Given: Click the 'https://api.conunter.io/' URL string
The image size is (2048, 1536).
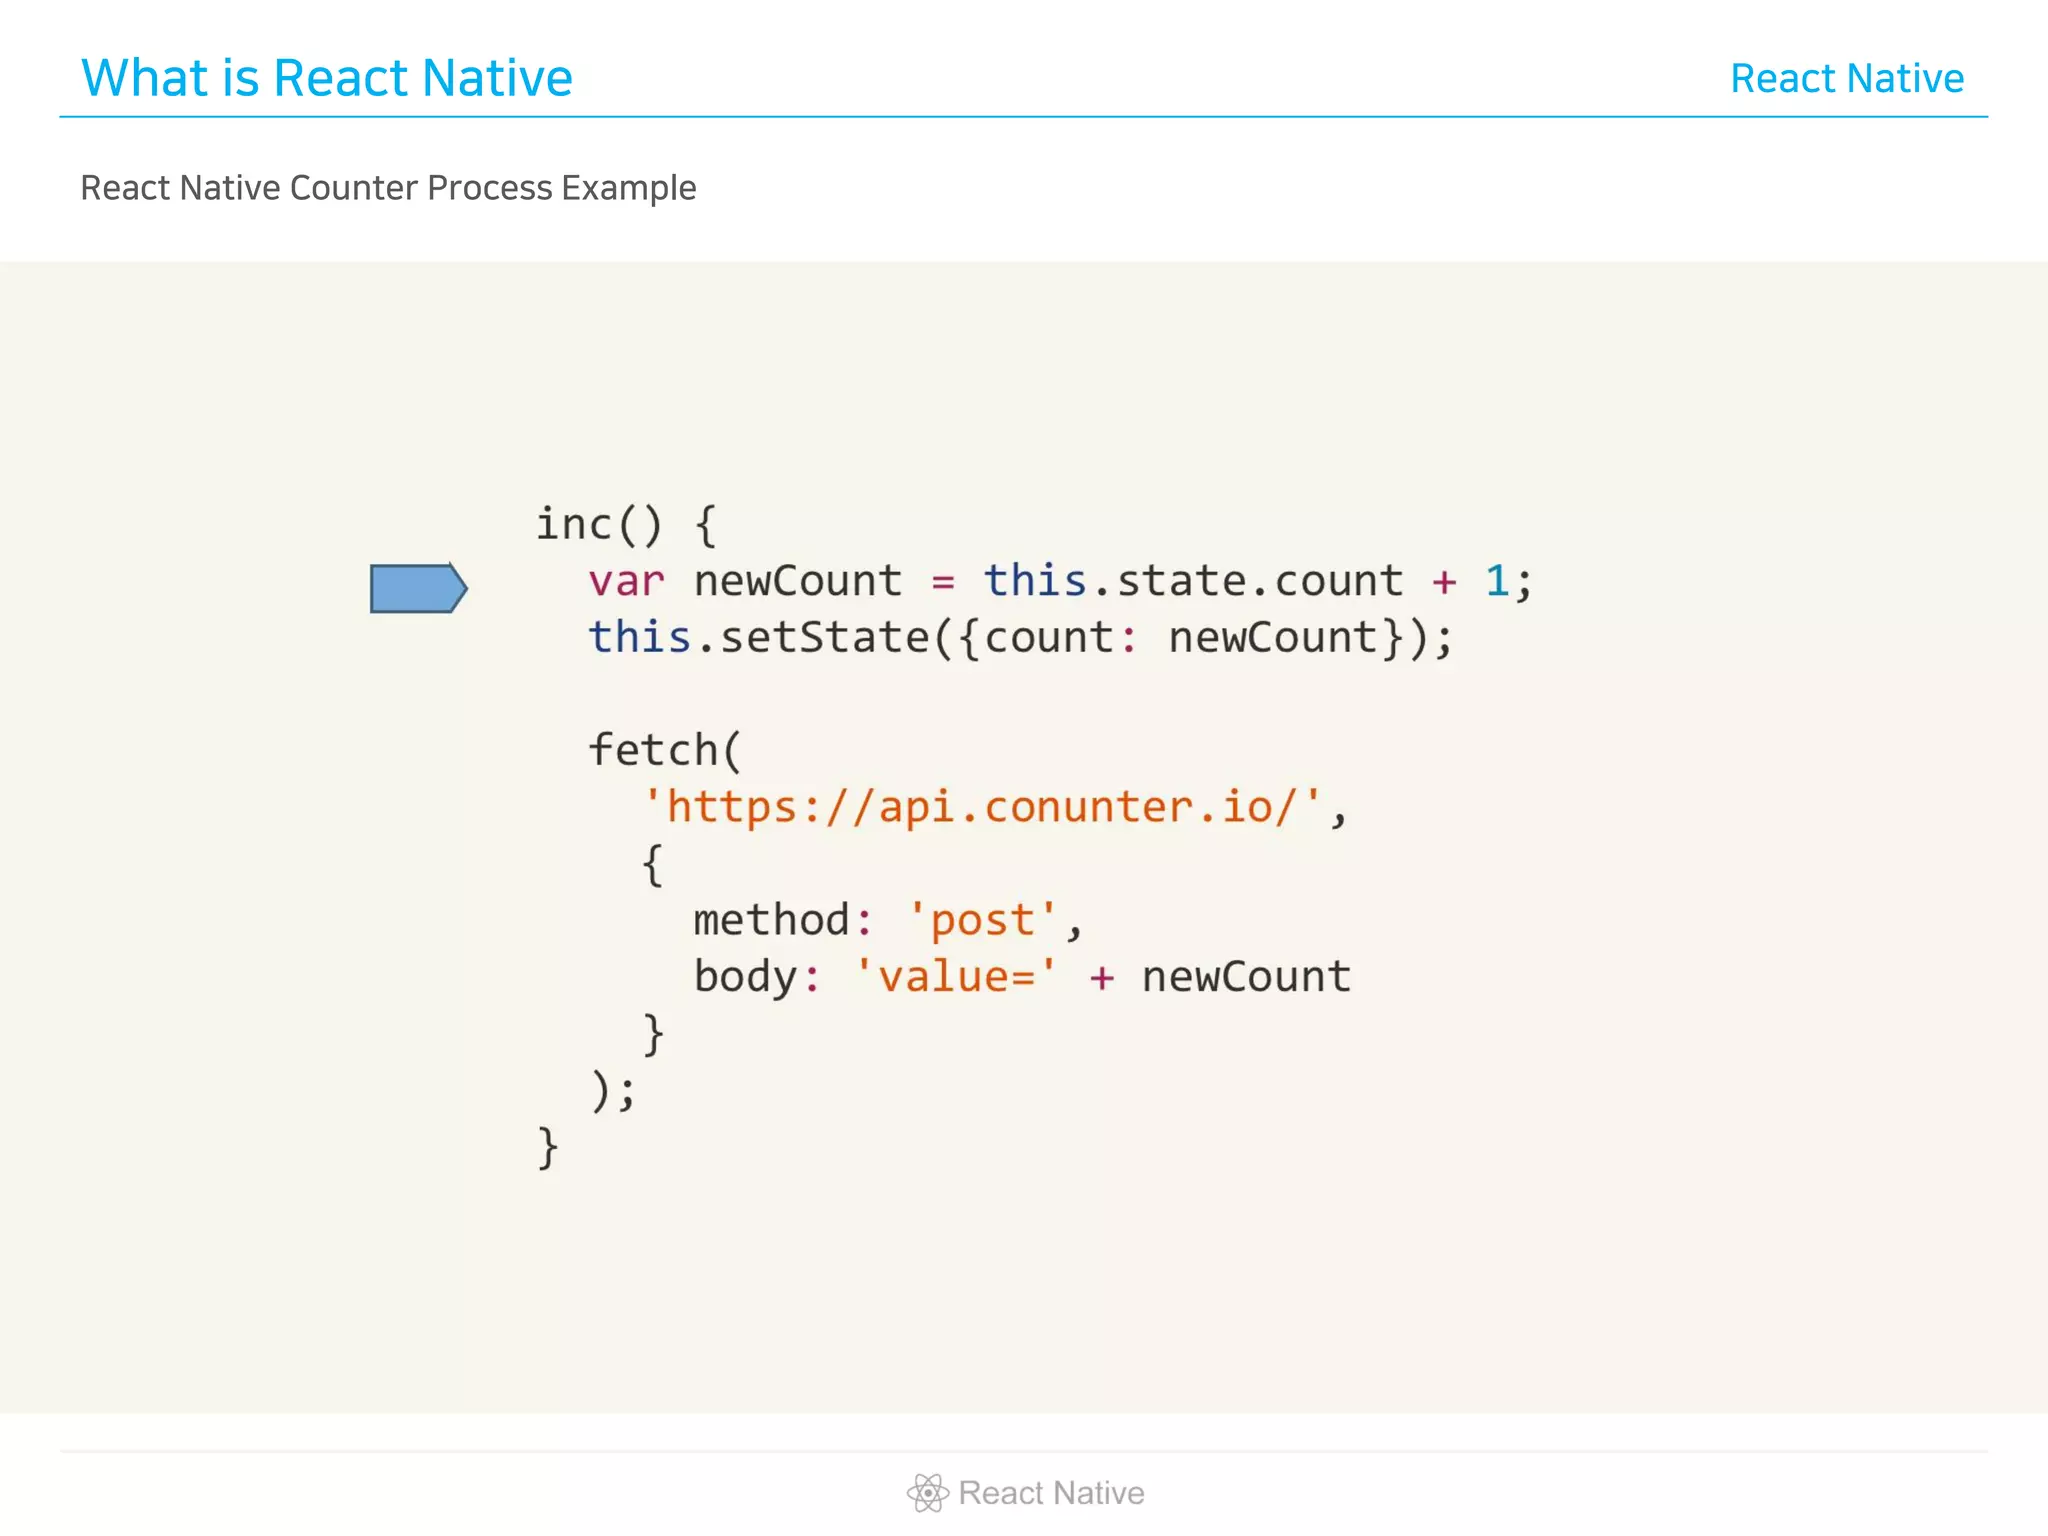Looking at the screenshot, I should click(982, 807).
